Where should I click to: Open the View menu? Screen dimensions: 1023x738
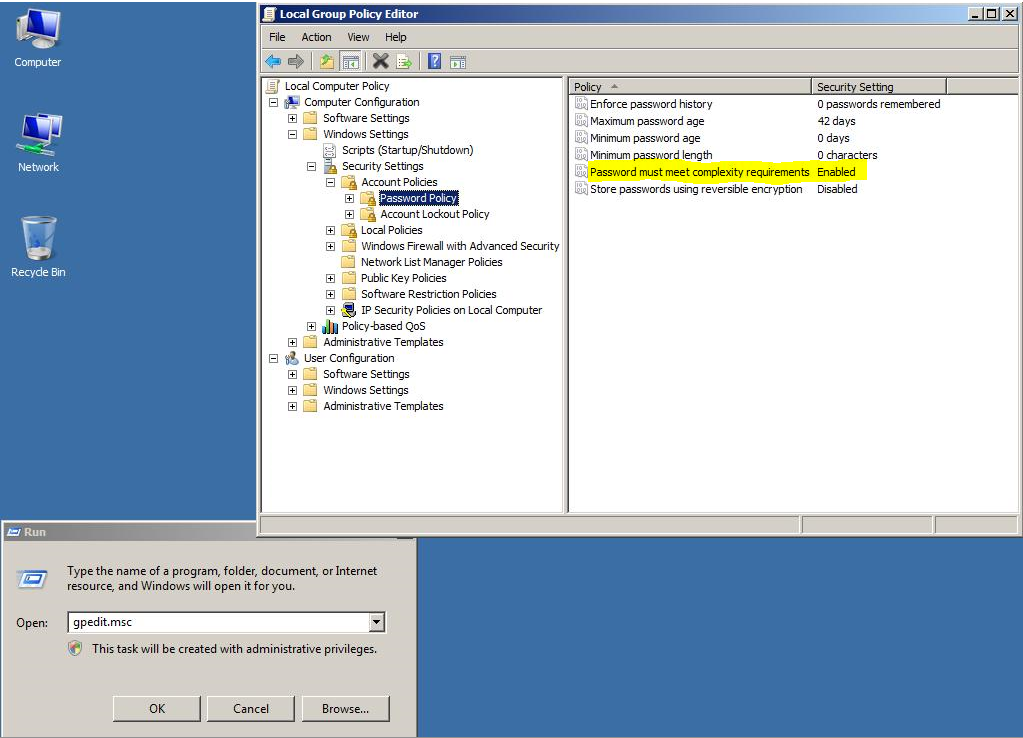pos(358,37)
